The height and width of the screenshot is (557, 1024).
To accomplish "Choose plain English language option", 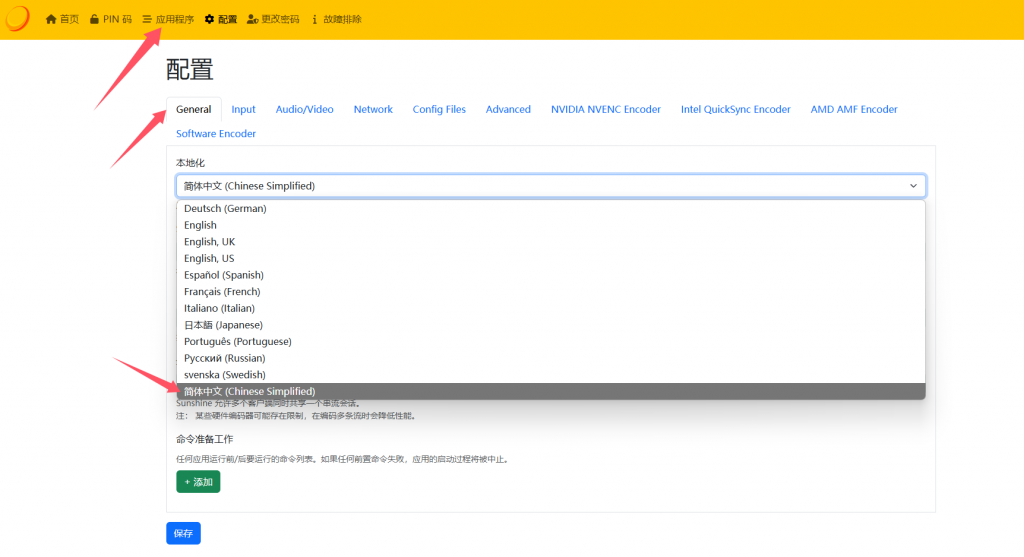I will (x=551, y=225).
